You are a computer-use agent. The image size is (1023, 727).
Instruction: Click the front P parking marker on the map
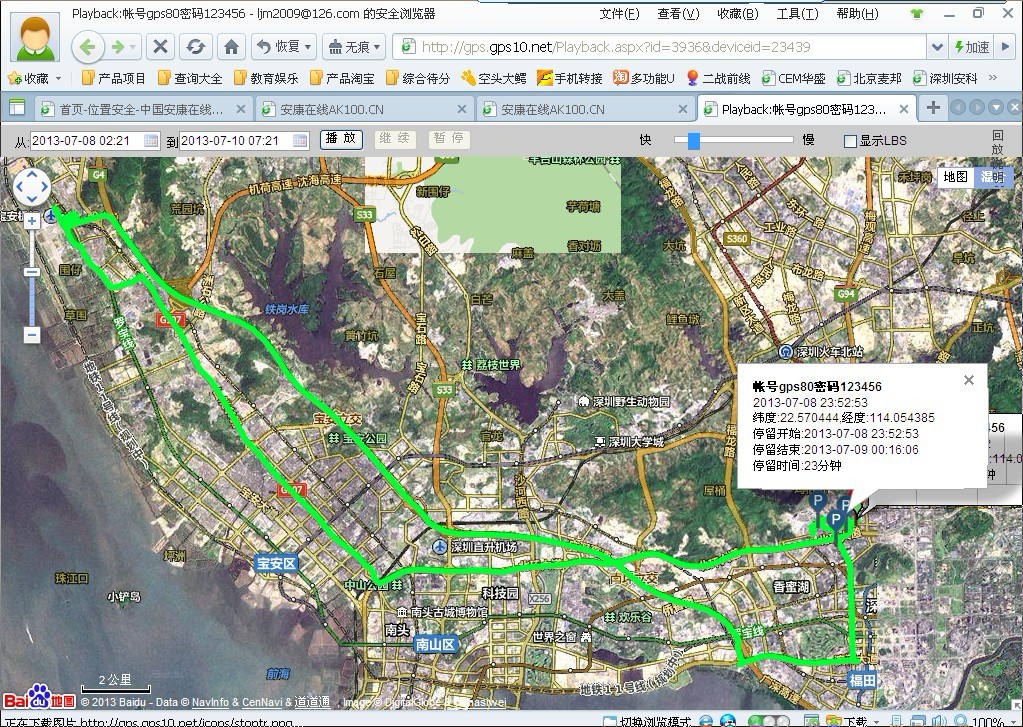click(836, 521)
